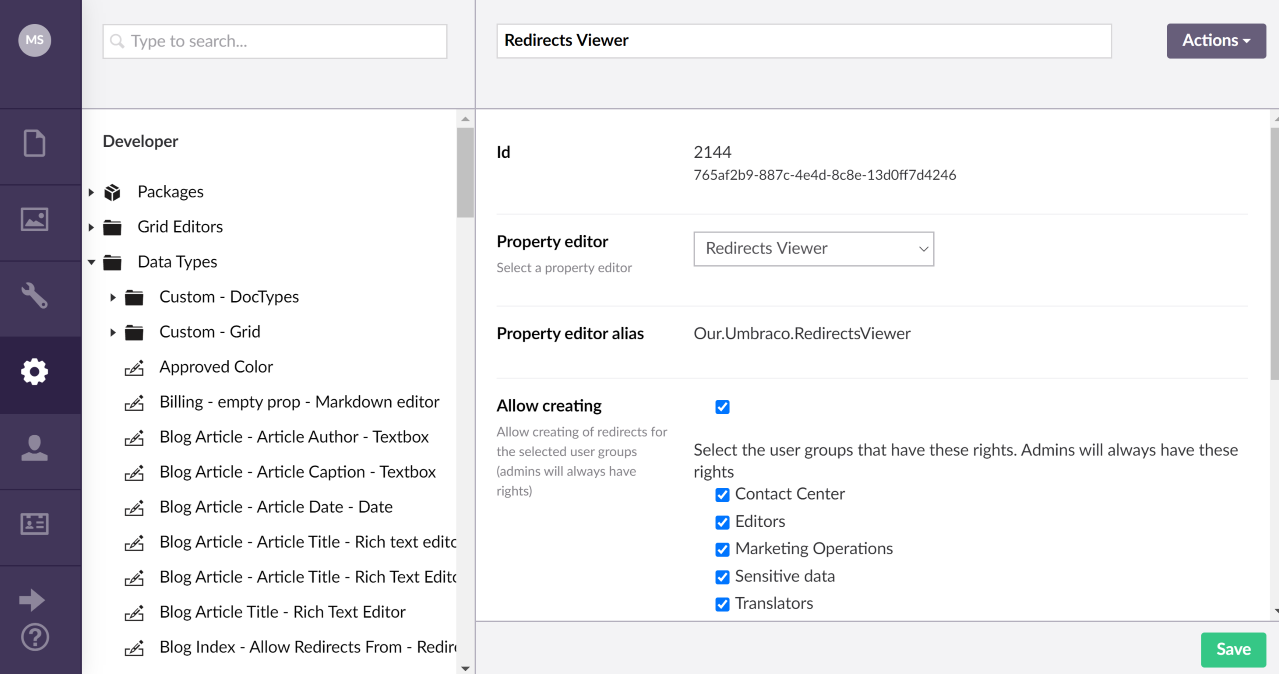Viewport: 1279px width, 674px height.
Task: Select Blog Article - Article Date - Date
Action: (x=276, y=507)
